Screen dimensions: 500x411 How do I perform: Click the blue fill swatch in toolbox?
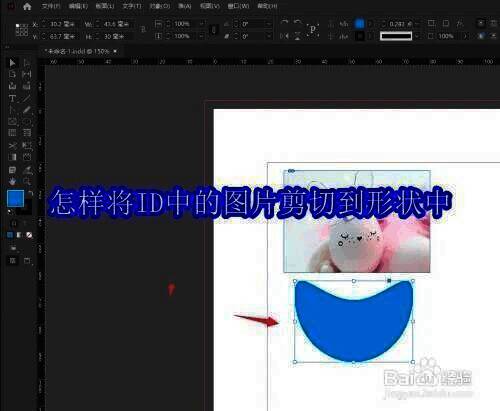click(15, 198)
